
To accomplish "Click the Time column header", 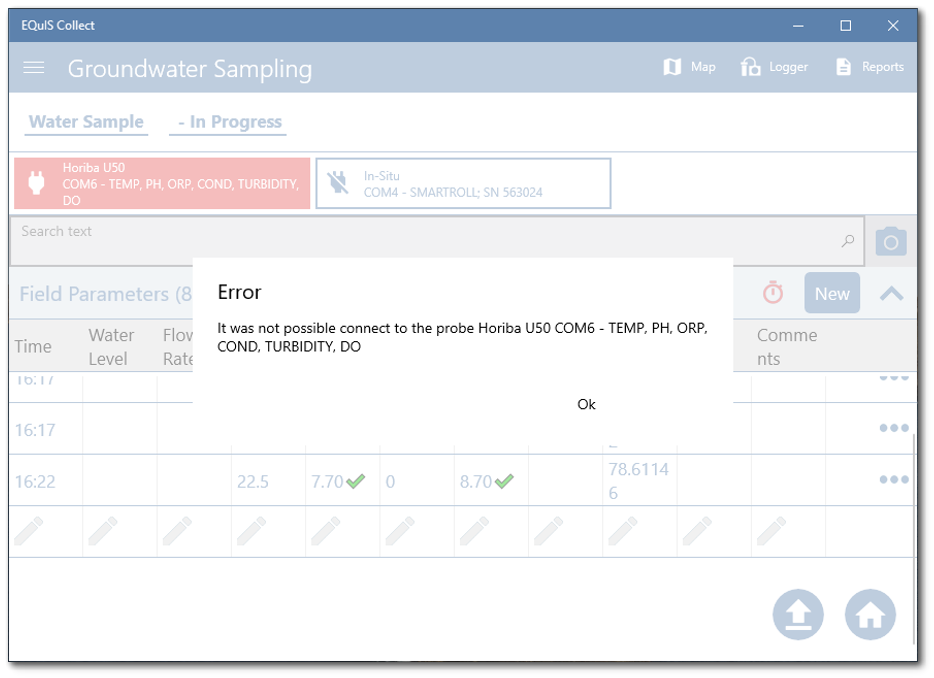I will click(x=33, y=347).
